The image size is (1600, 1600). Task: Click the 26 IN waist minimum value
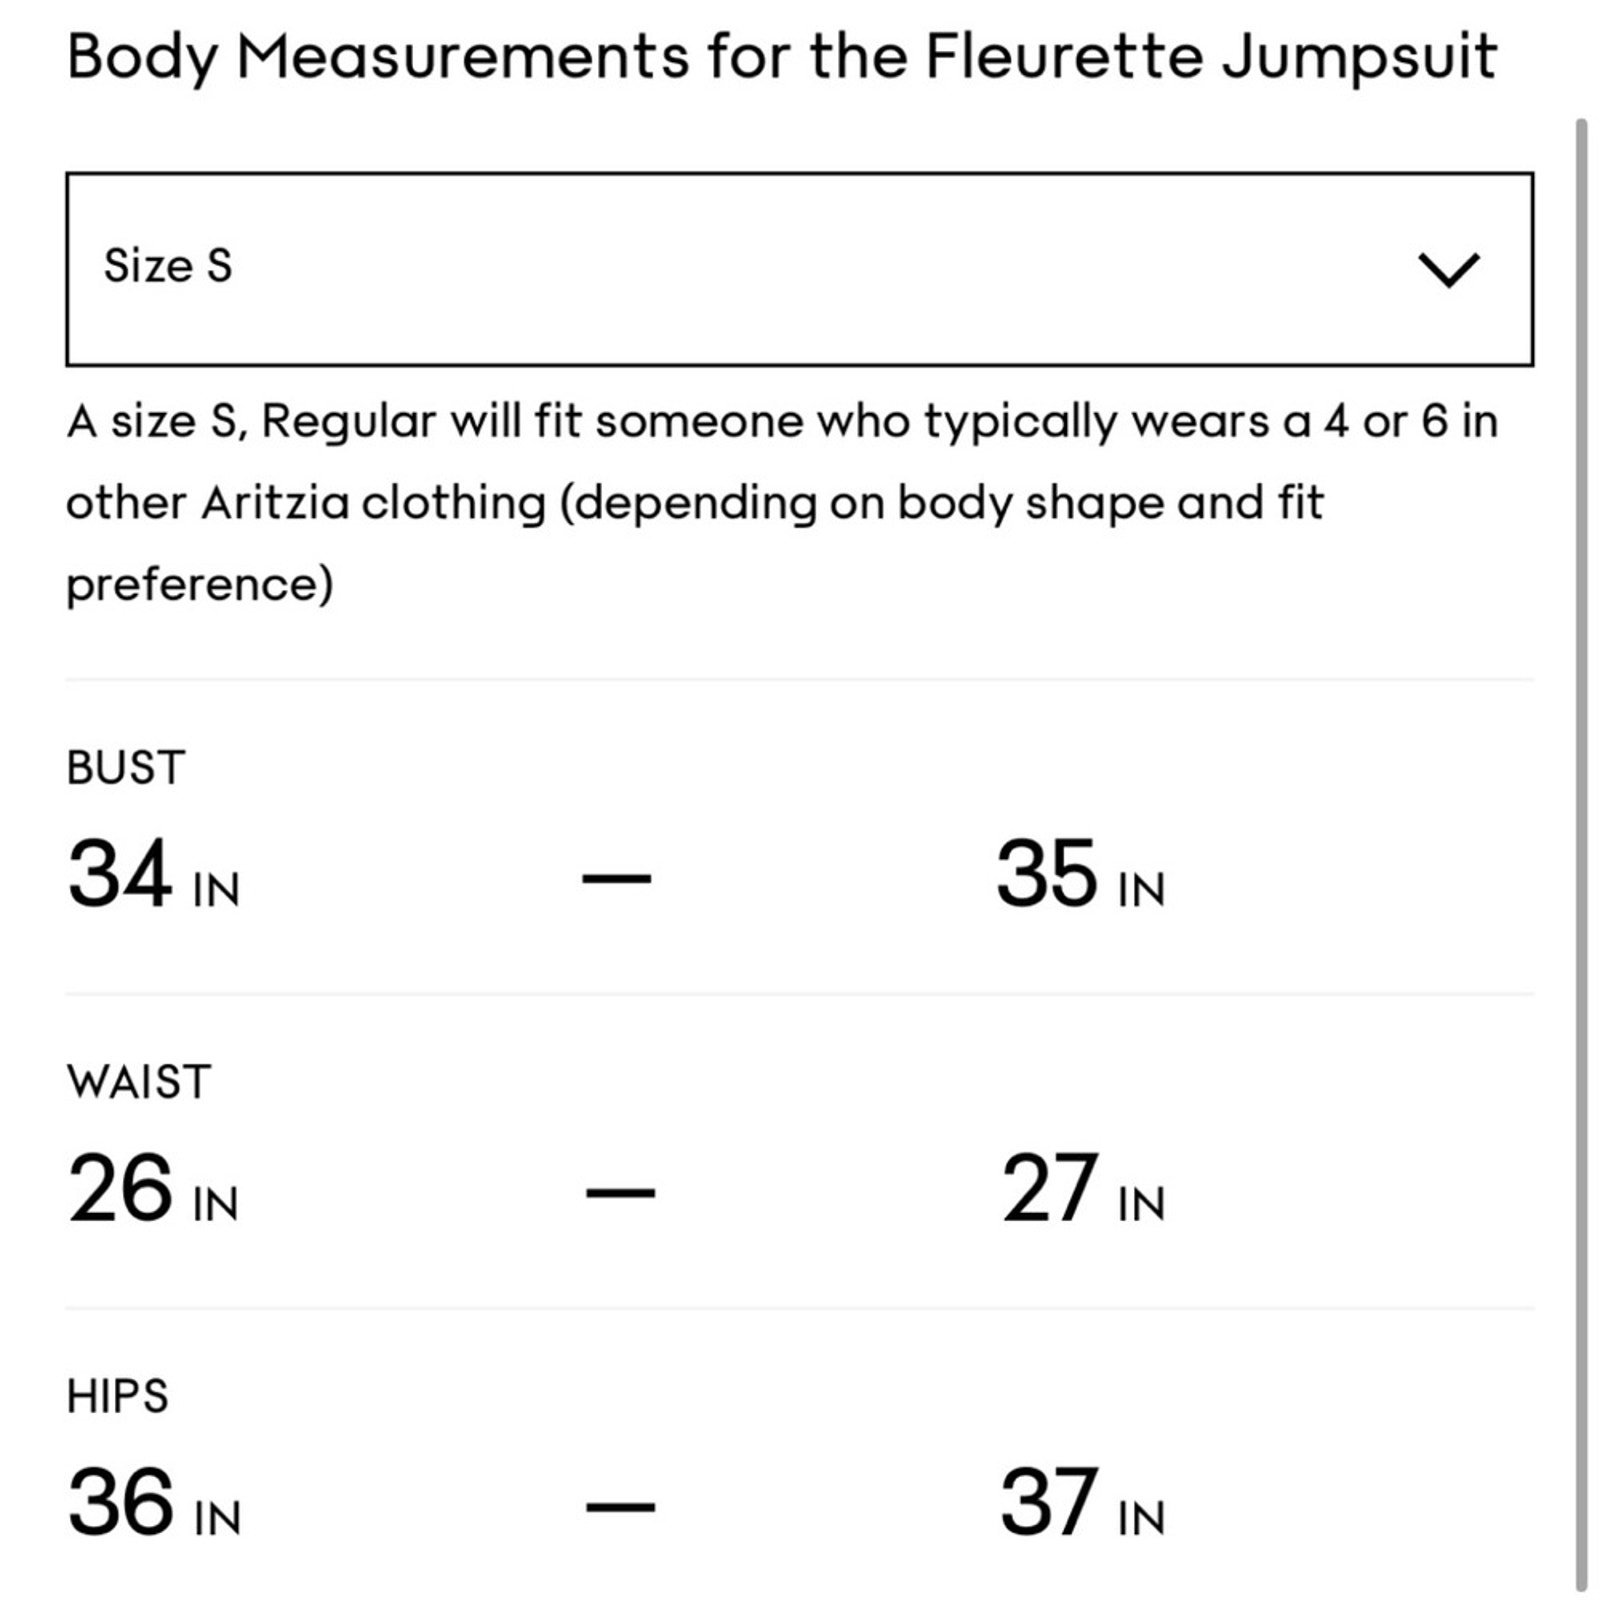[153, 1188]
